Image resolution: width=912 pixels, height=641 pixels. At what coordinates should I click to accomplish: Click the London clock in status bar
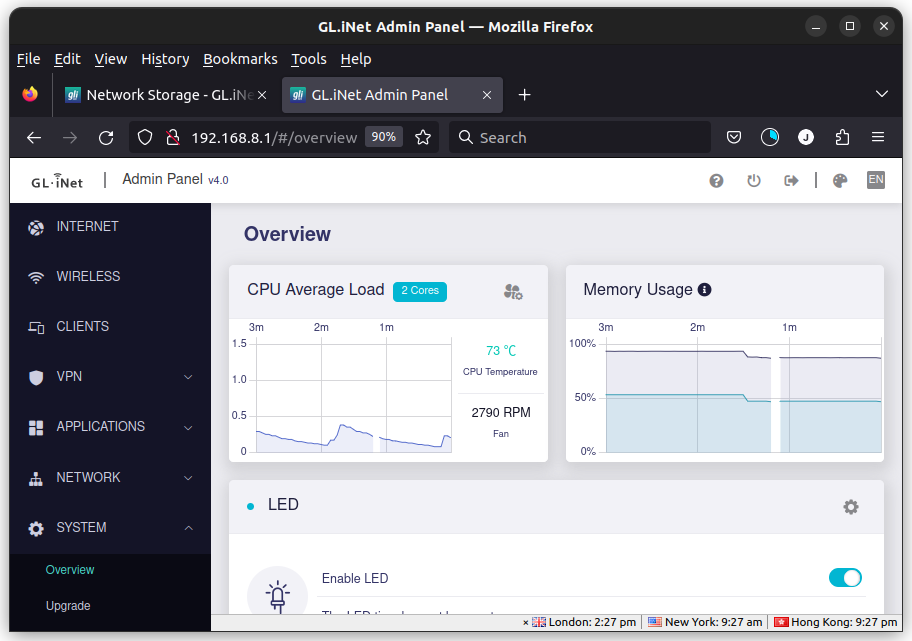coord(585,622)
